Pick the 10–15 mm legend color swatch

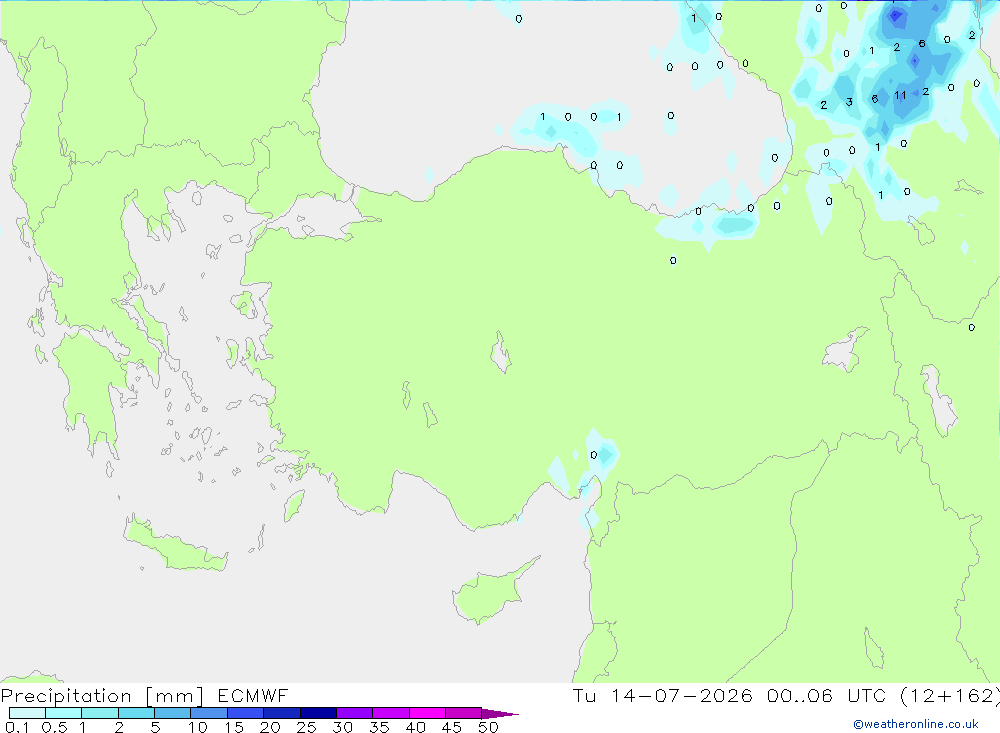coord(209,713)
